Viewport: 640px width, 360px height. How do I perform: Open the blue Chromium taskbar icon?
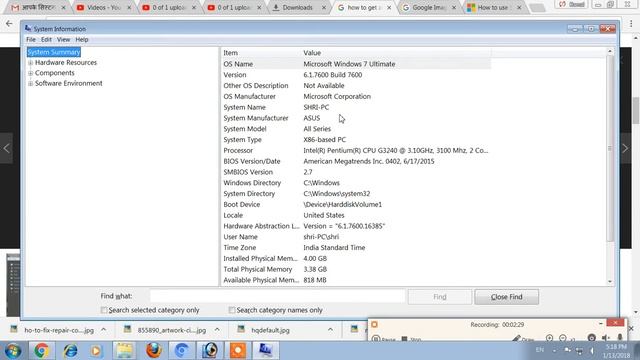click(x=182, y=351)
